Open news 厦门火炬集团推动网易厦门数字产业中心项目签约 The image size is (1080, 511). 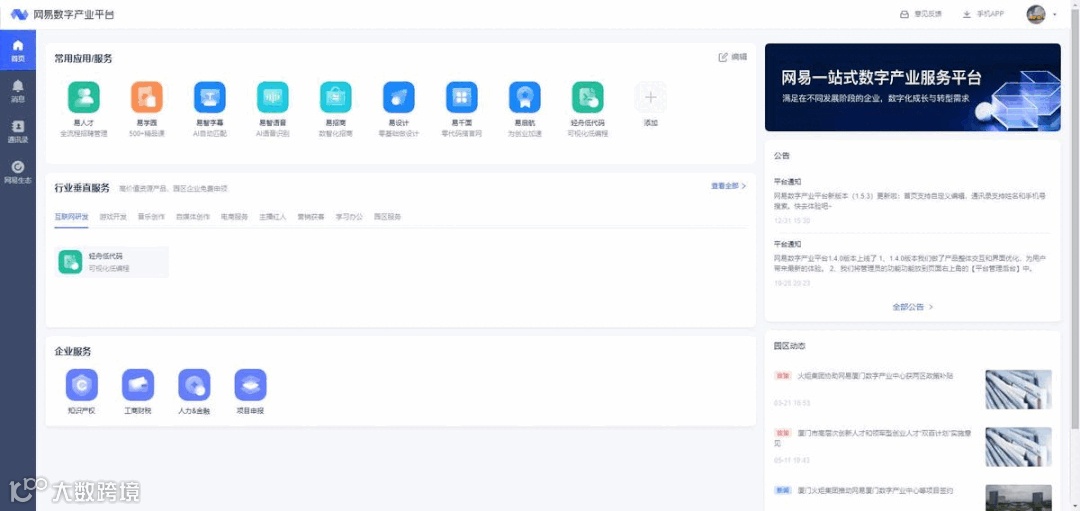(875, 490)
